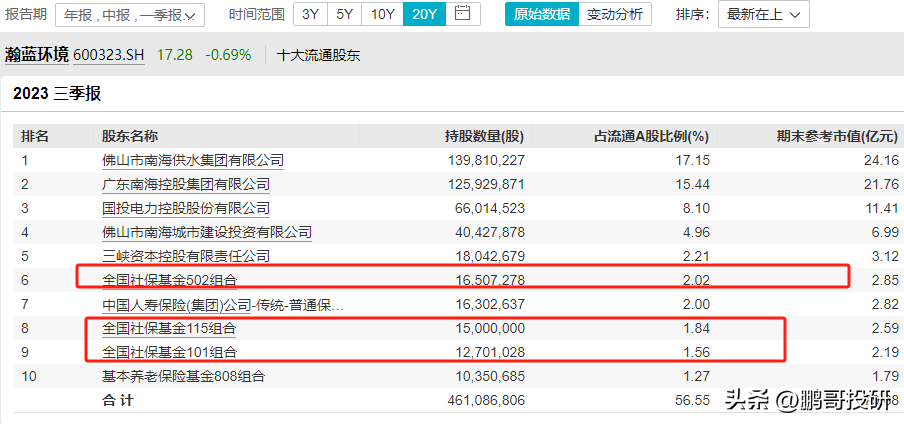Click share count 15,000,000
Screen dimensions: 904x424
[x=489, y=328]
